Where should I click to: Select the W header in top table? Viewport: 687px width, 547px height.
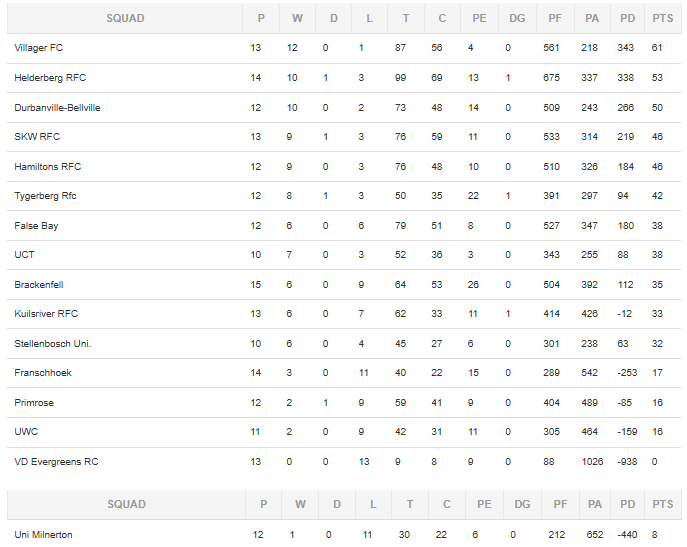[297, 18]
